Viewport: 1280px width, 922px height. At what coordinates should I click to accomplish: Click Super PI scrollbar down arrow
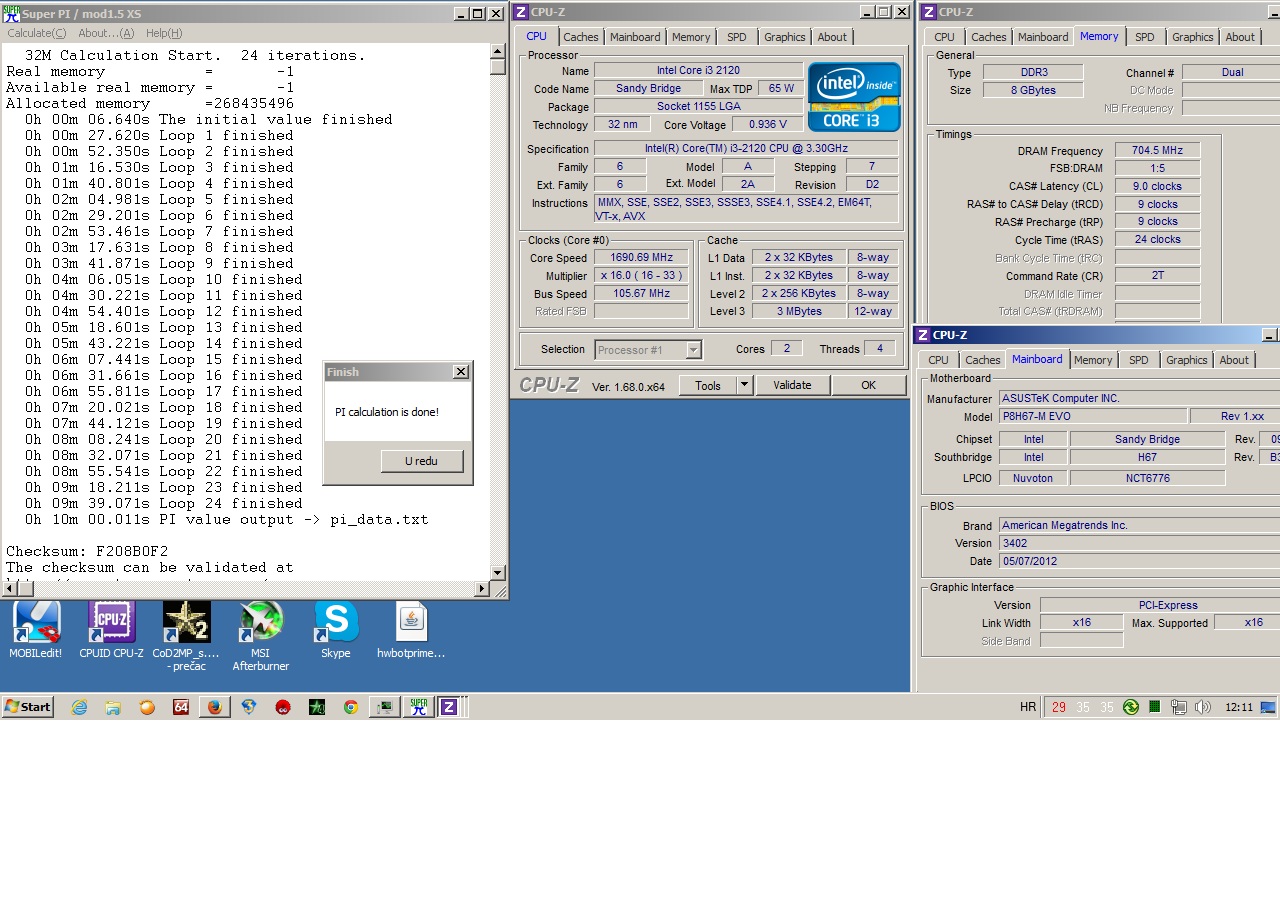point(498,573)
